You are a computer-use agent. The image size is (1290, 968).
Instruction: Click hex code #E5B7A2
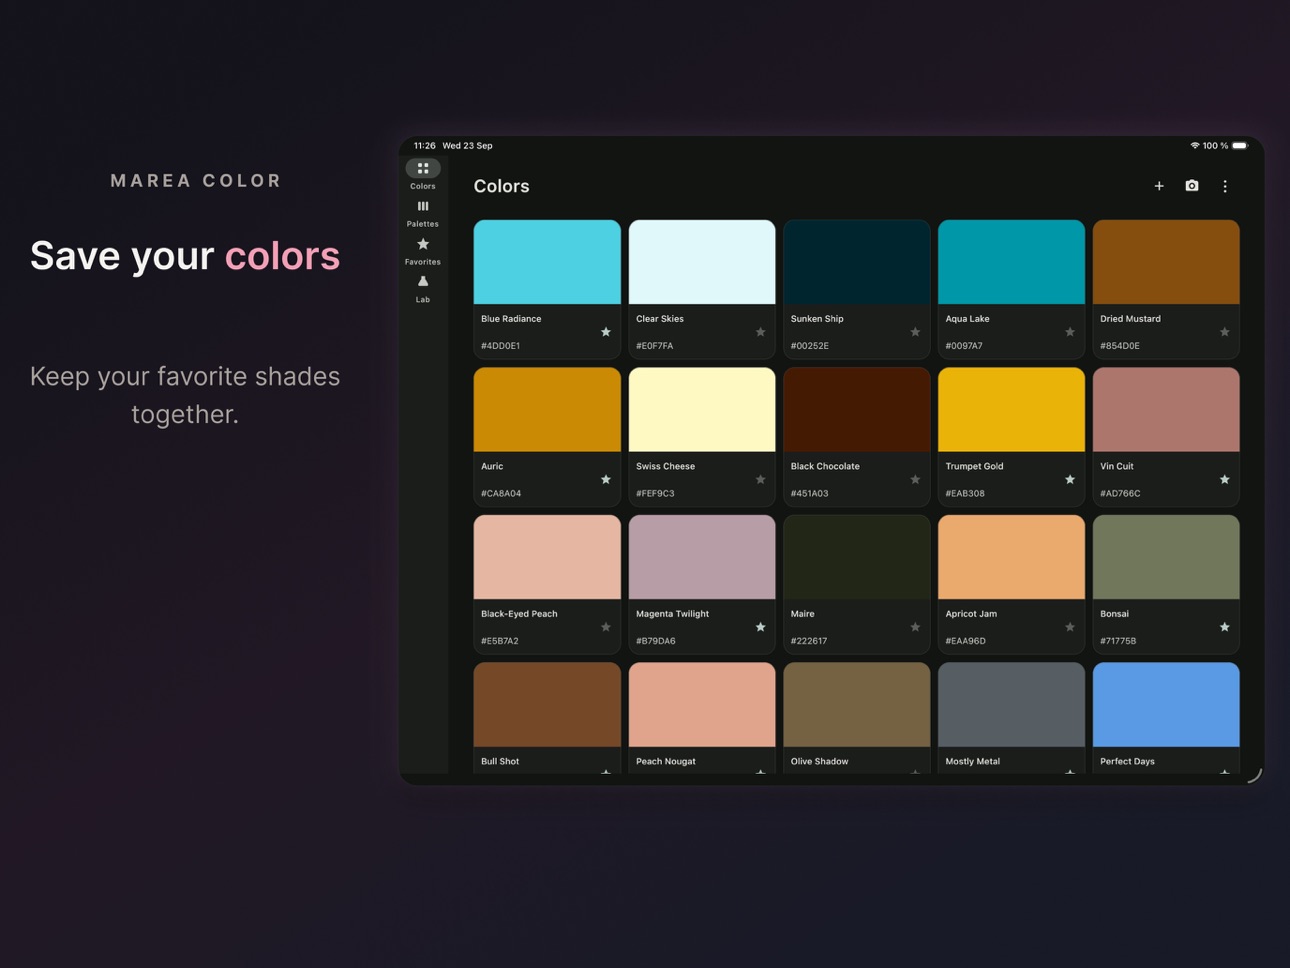click(x=500, y=641)
